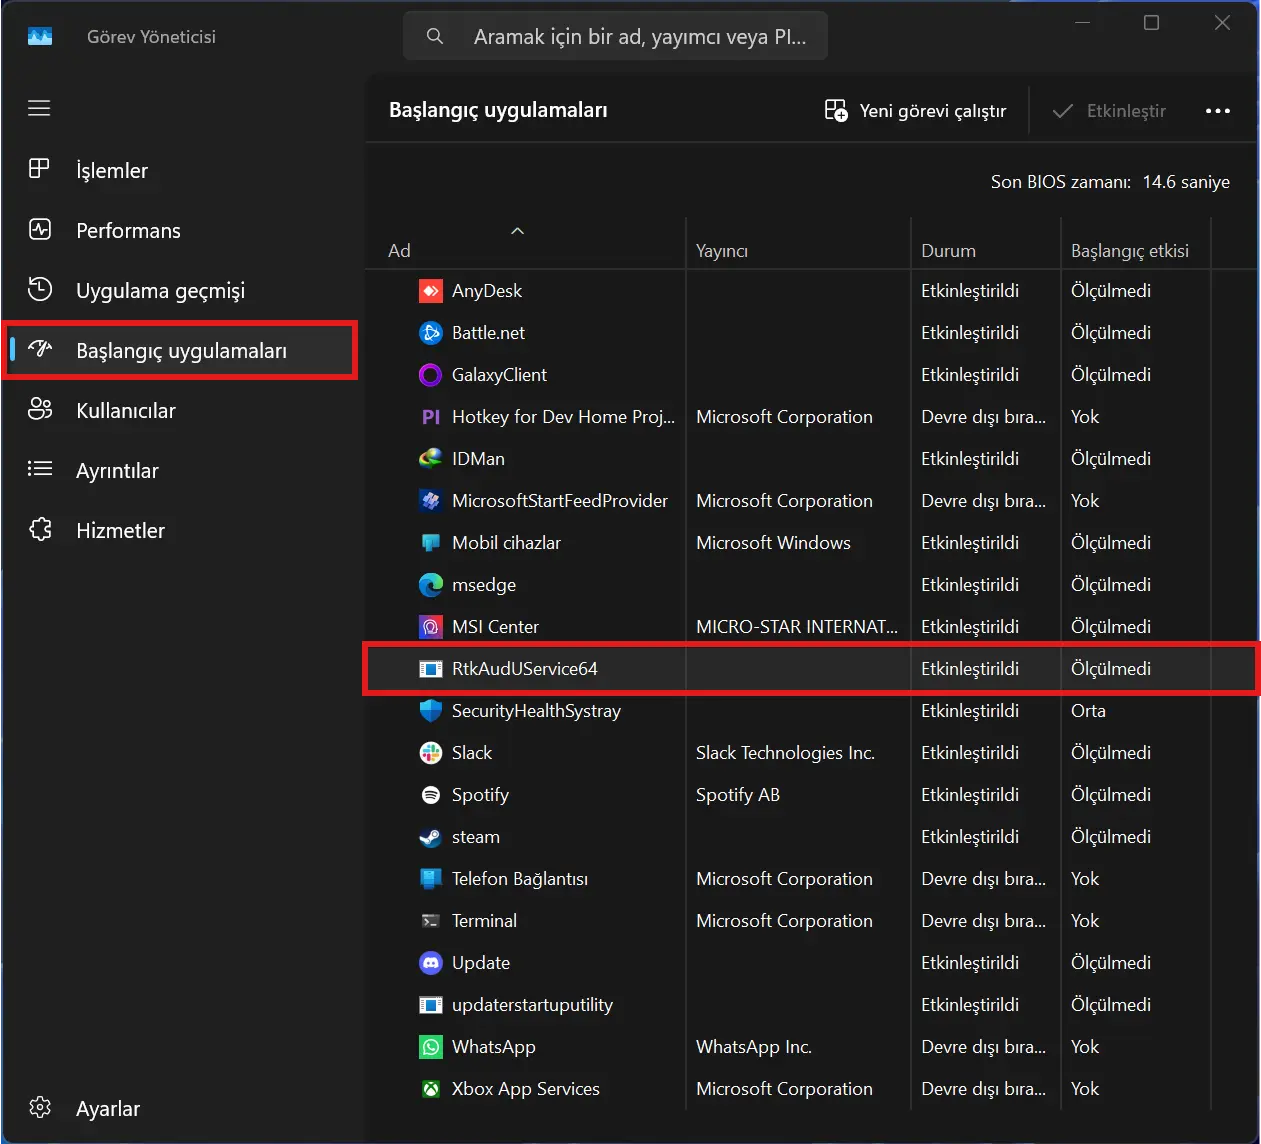Click the IDMan app icon
Viewport: 1261px width, 1144px height.
(x=430, y=459)
